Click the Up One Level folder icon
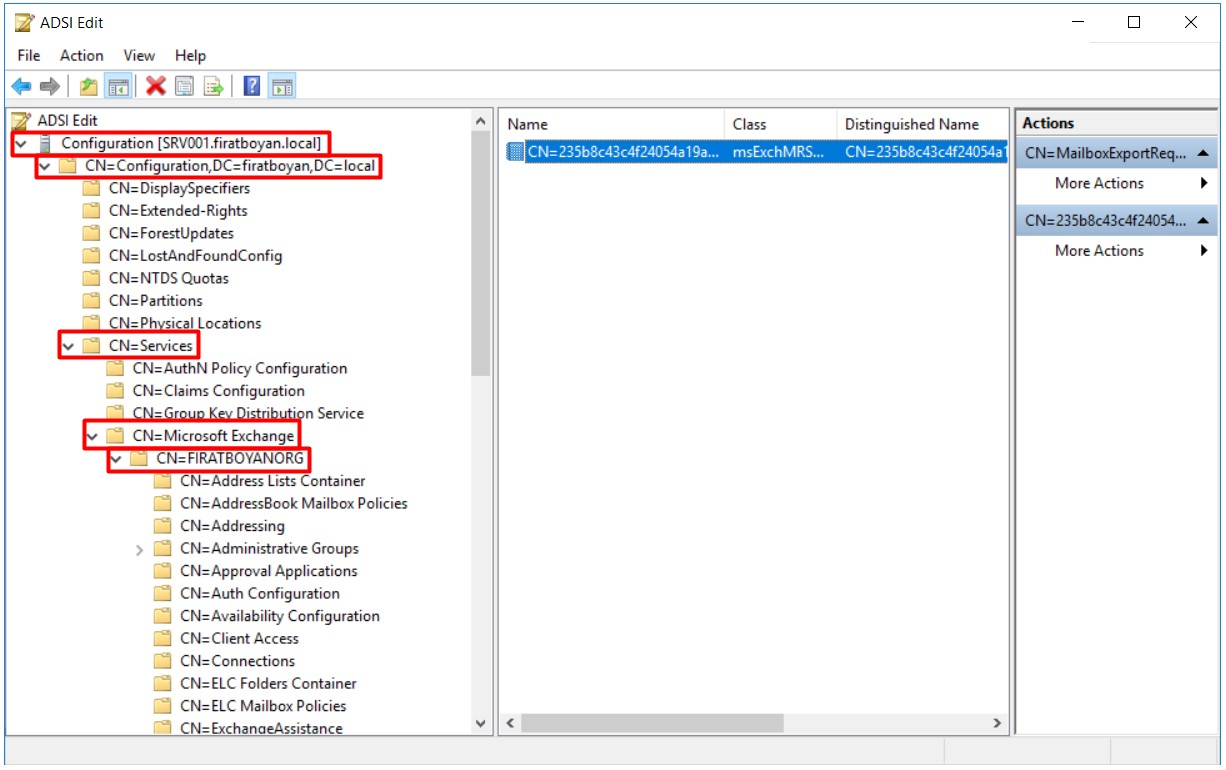This screenshot has width=1226, height=770. click(x=89, y=87)
